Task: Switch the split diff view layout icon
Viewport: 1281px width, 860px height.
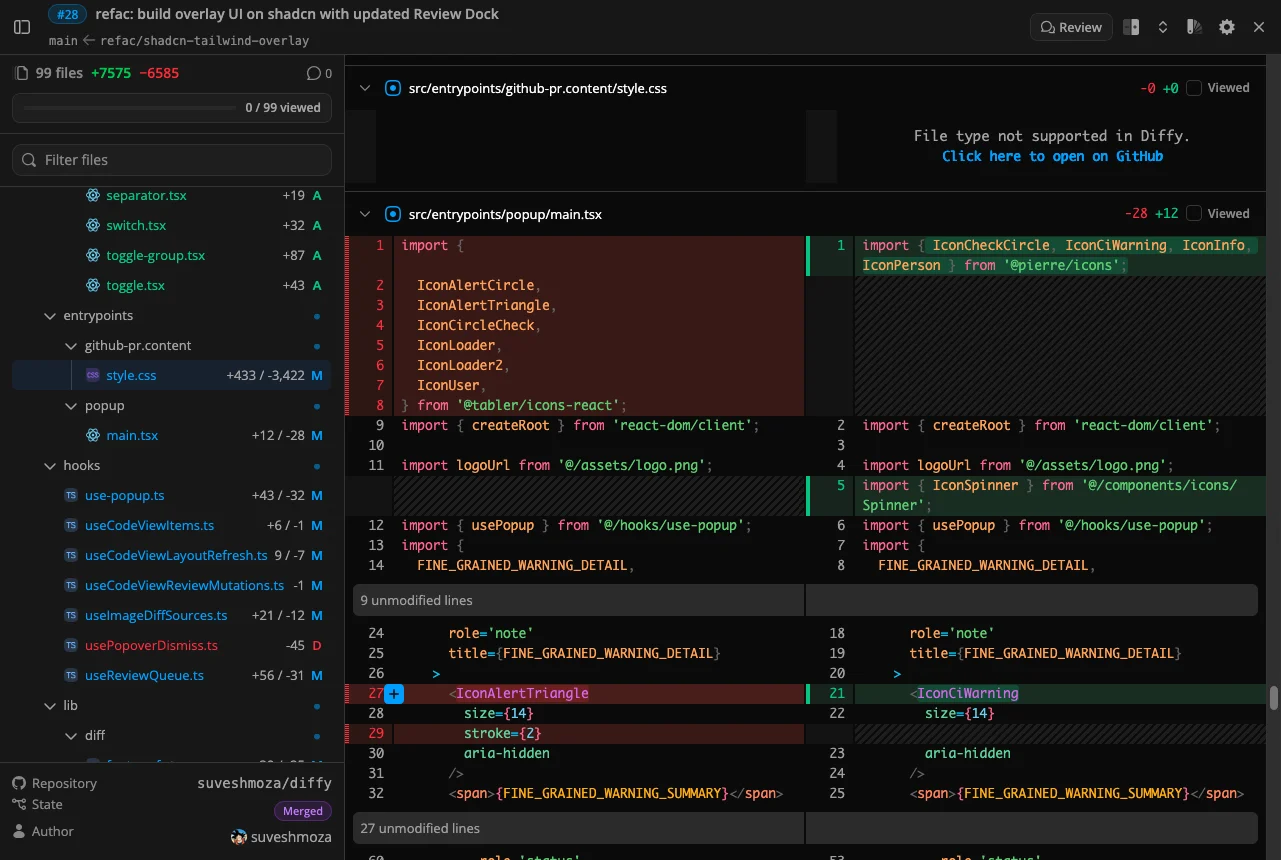Action: point(1131,27)
